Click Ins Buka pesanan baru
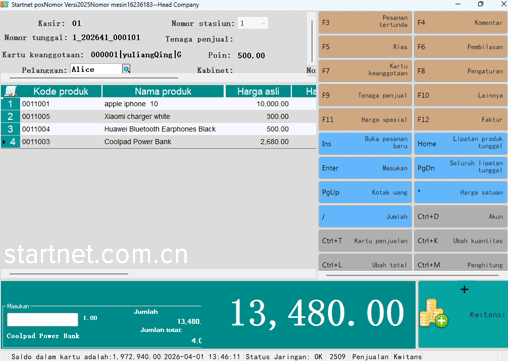The height and width of the screenshot is (361, 508). tap(365, 144)
